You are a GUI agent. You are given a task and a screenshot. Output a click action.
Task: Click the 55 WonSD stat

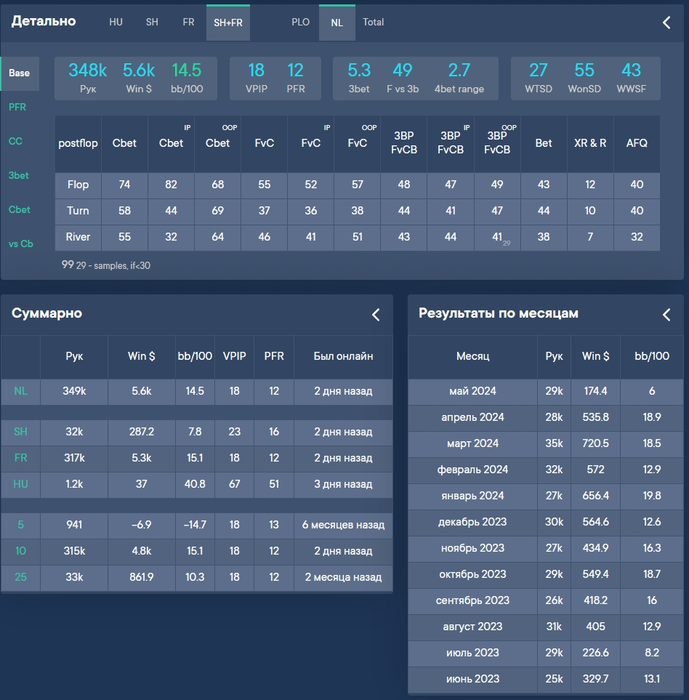(x=584, y=78)
